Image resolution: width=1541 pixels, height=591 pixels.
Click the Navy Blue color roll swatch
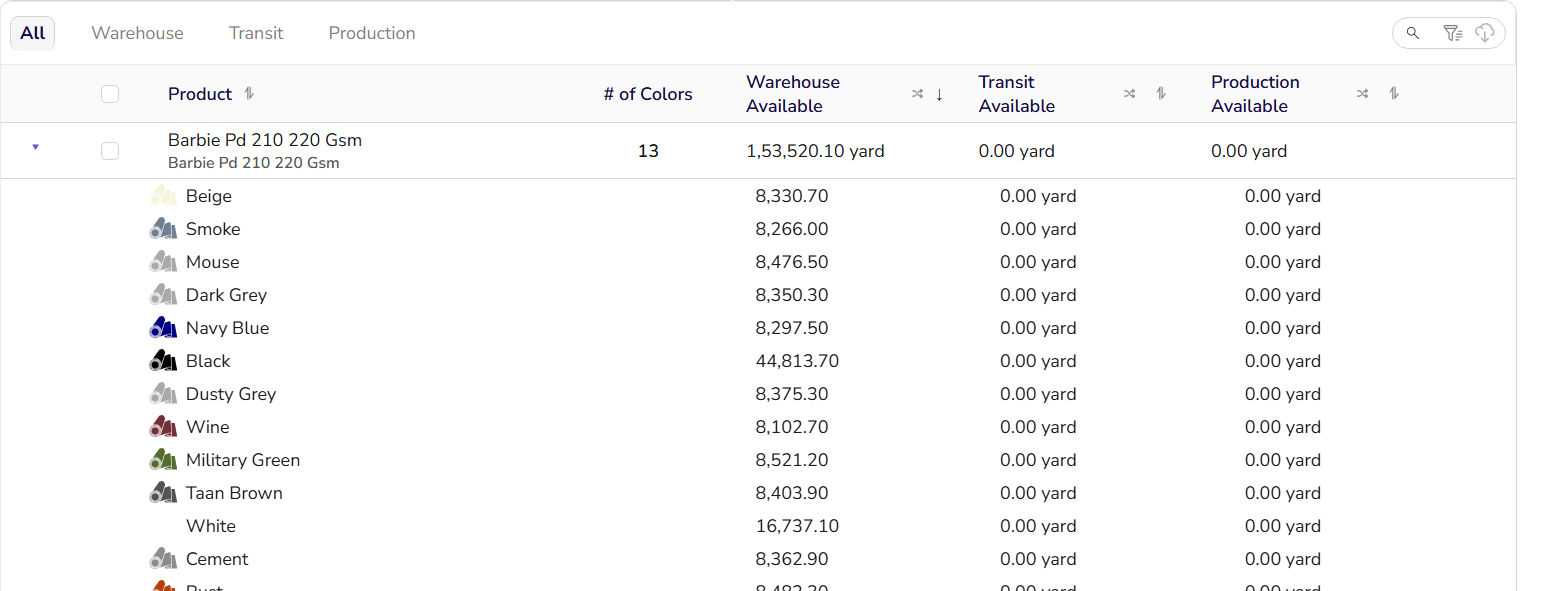[x=163, y=328]
